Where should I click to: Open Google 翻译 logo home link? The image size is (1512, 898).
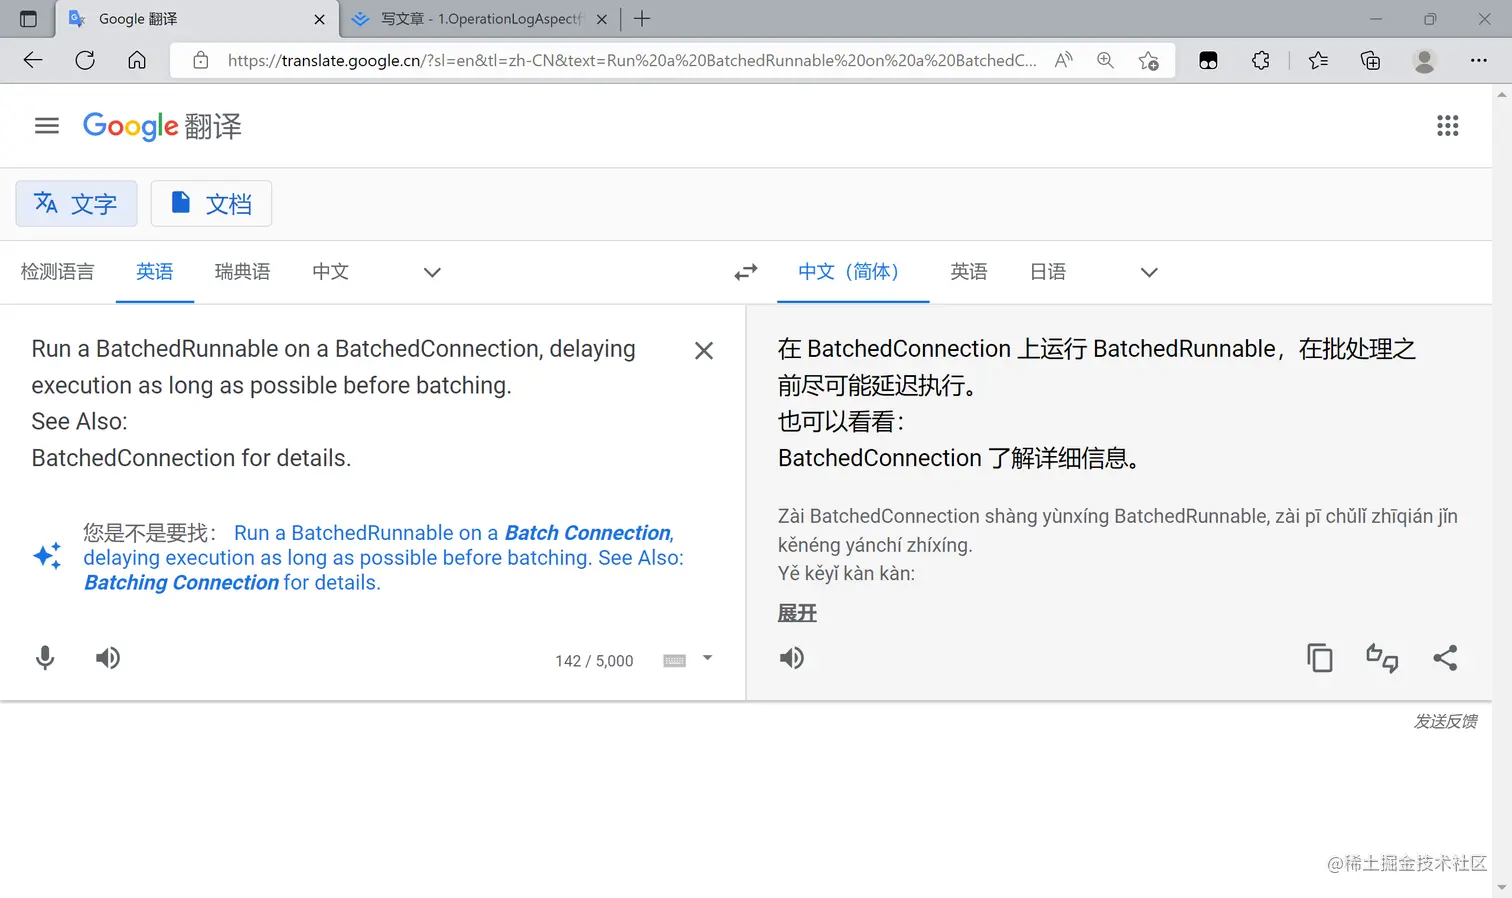click(x=162, y=126)
